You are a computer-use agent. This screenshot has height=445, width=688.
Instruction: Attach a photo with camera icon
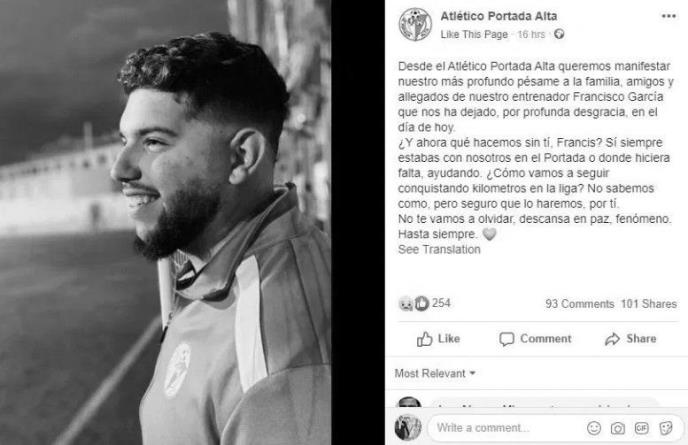click(x=617, y=428)
